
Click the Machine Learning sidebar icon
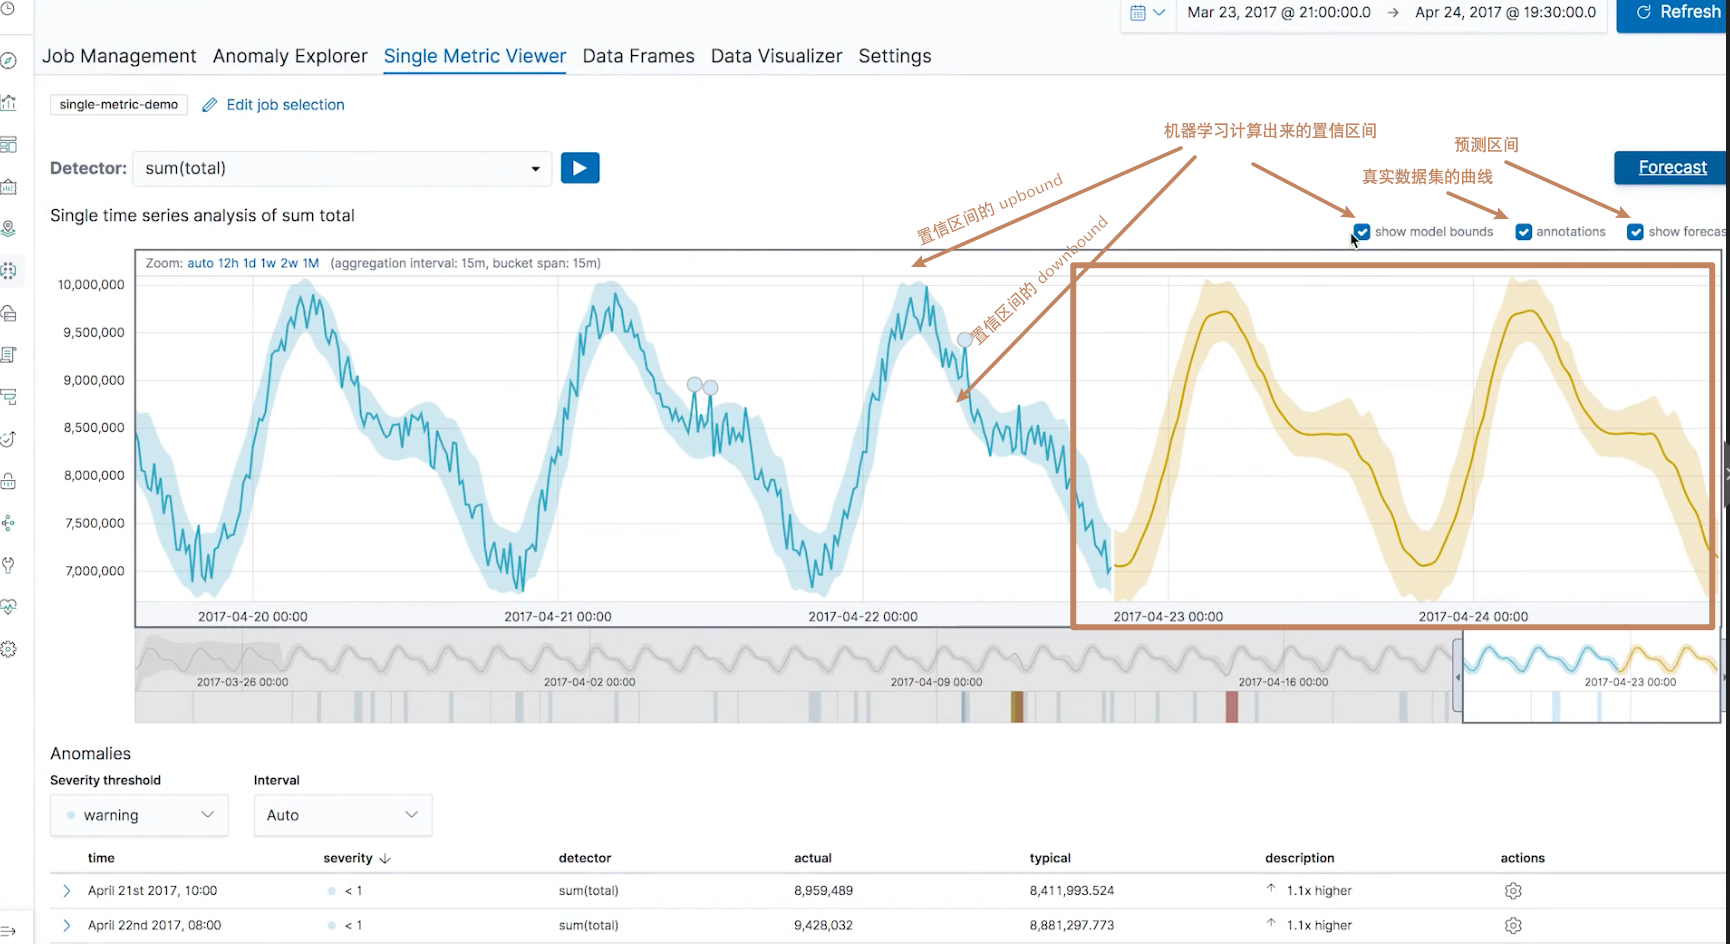pos(9,271)
